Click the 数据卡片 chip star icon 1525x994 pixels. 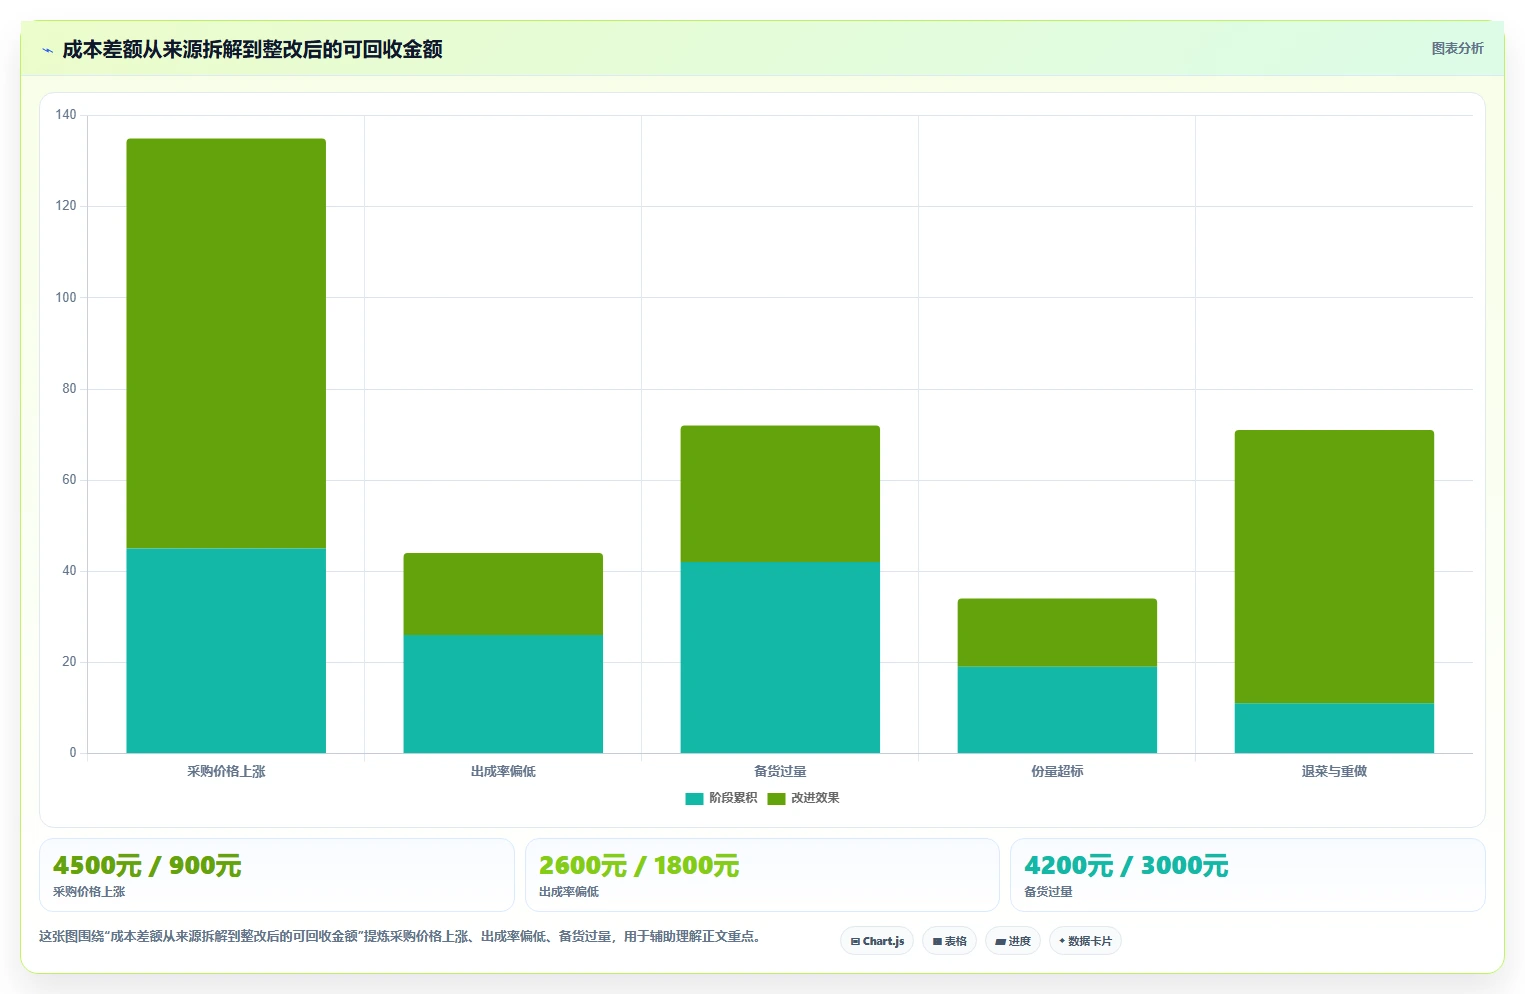pyautogui.click(x=1062, y=941)
